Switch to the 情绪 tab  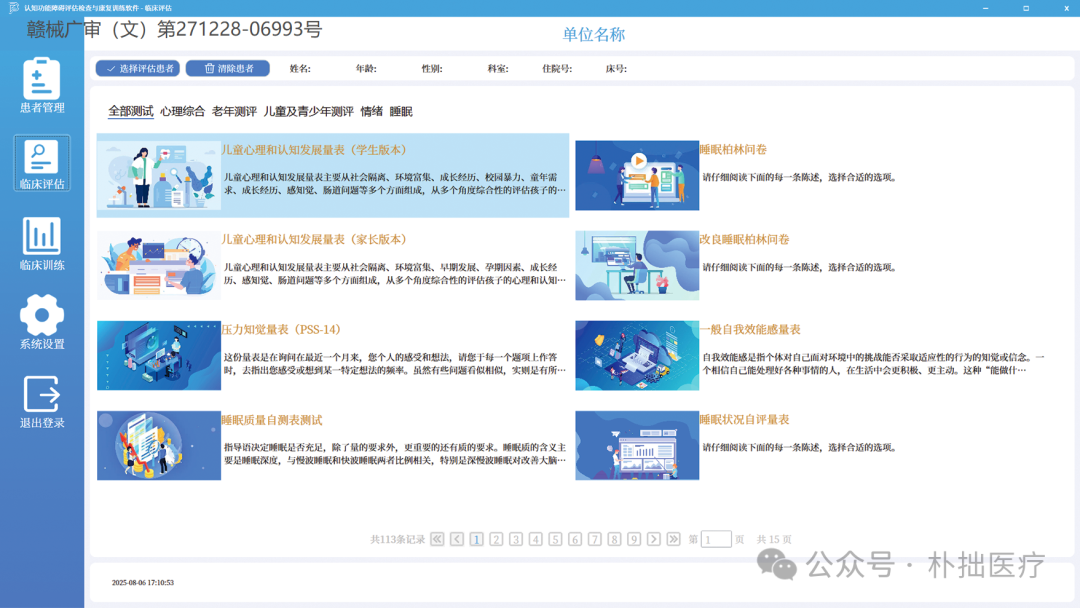coord(371,111)
